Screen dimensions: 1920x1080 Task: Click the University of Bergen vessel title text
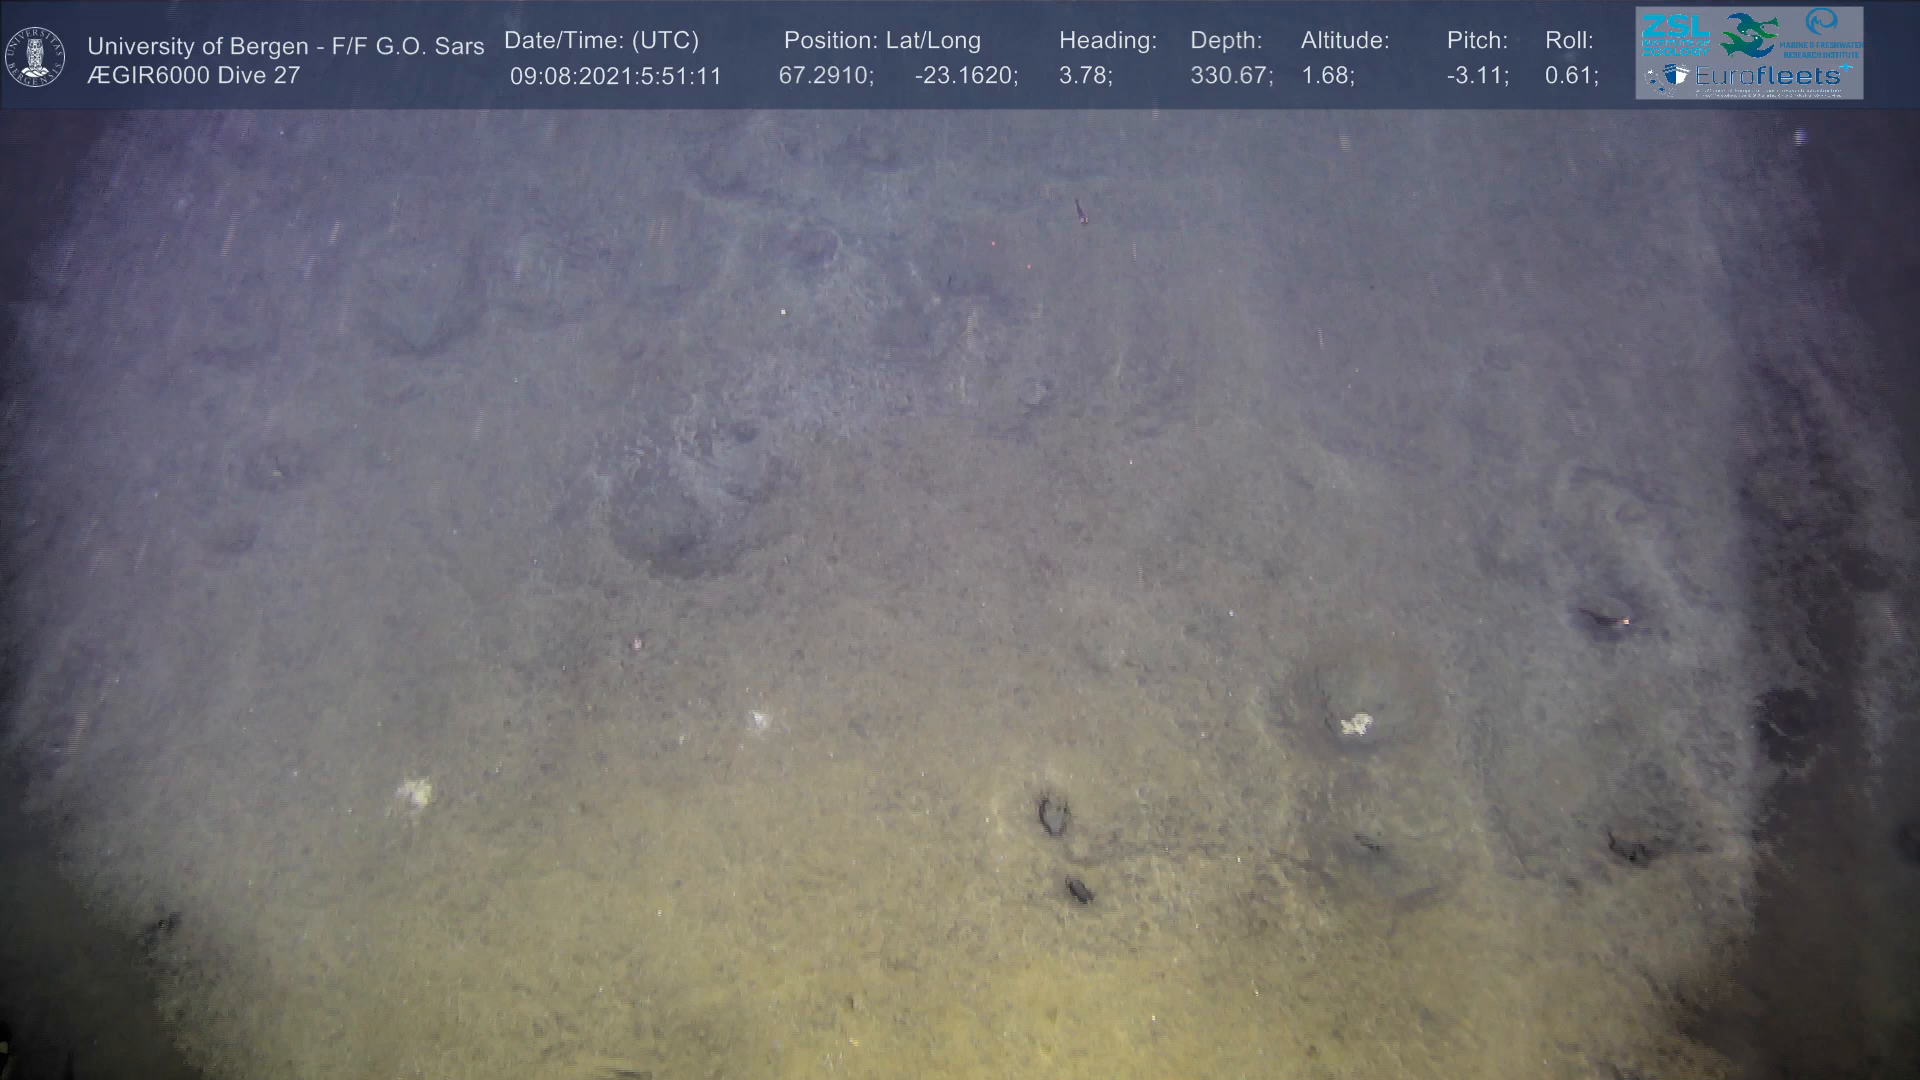point(285,46)
